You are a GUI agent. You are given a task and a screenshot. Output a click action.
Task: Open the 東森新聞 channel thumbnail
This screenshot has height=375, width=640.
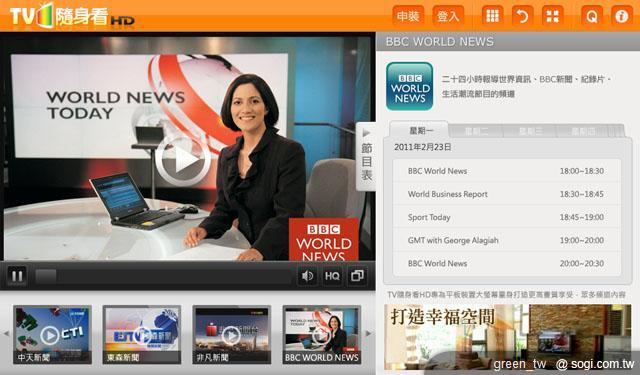point(142,335)
